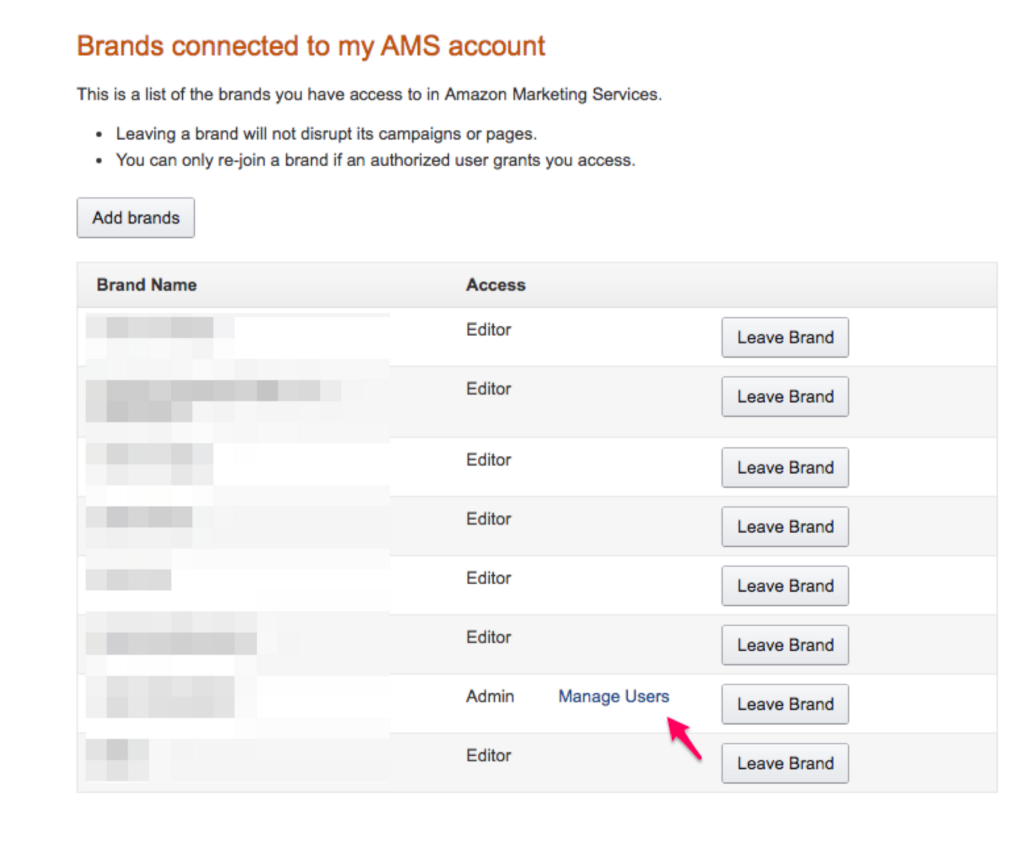This screenshot has width=1024, height=865.
Task: Click the Add brands button
Action: coord(136,217)
